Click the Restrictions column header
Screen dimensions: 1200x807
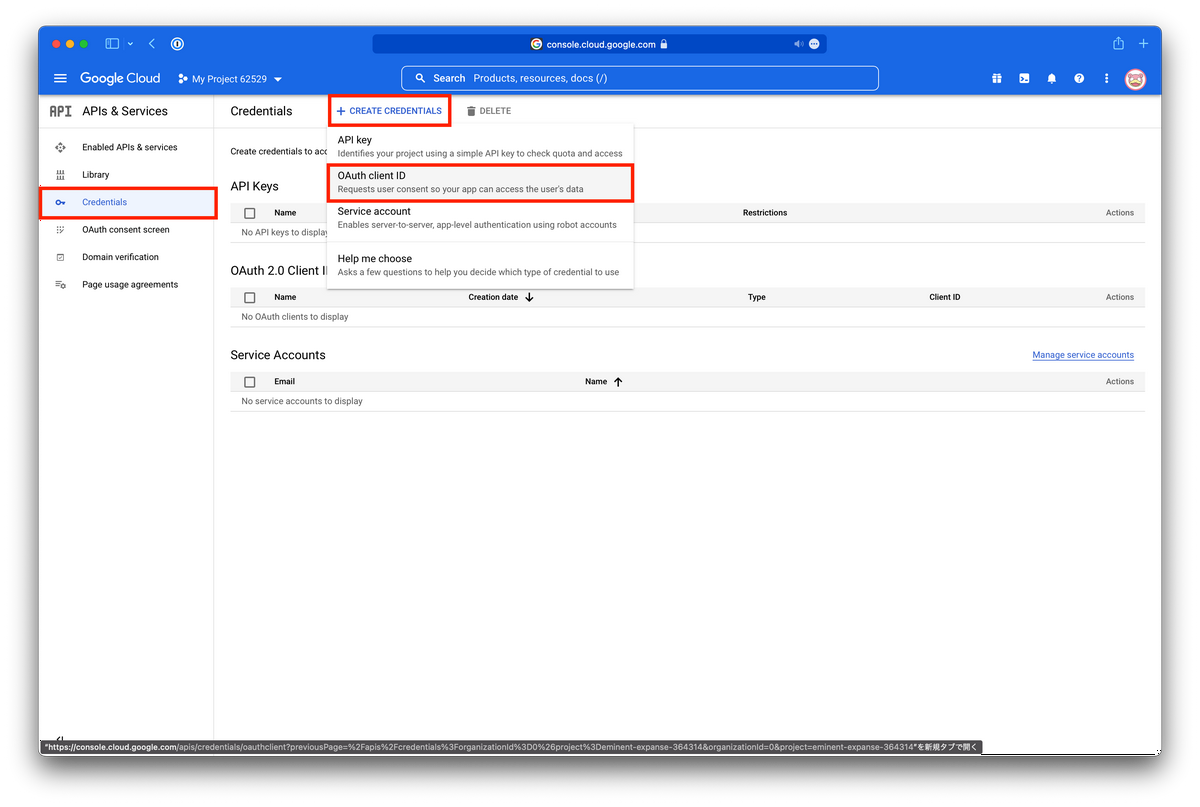(765, 213)
